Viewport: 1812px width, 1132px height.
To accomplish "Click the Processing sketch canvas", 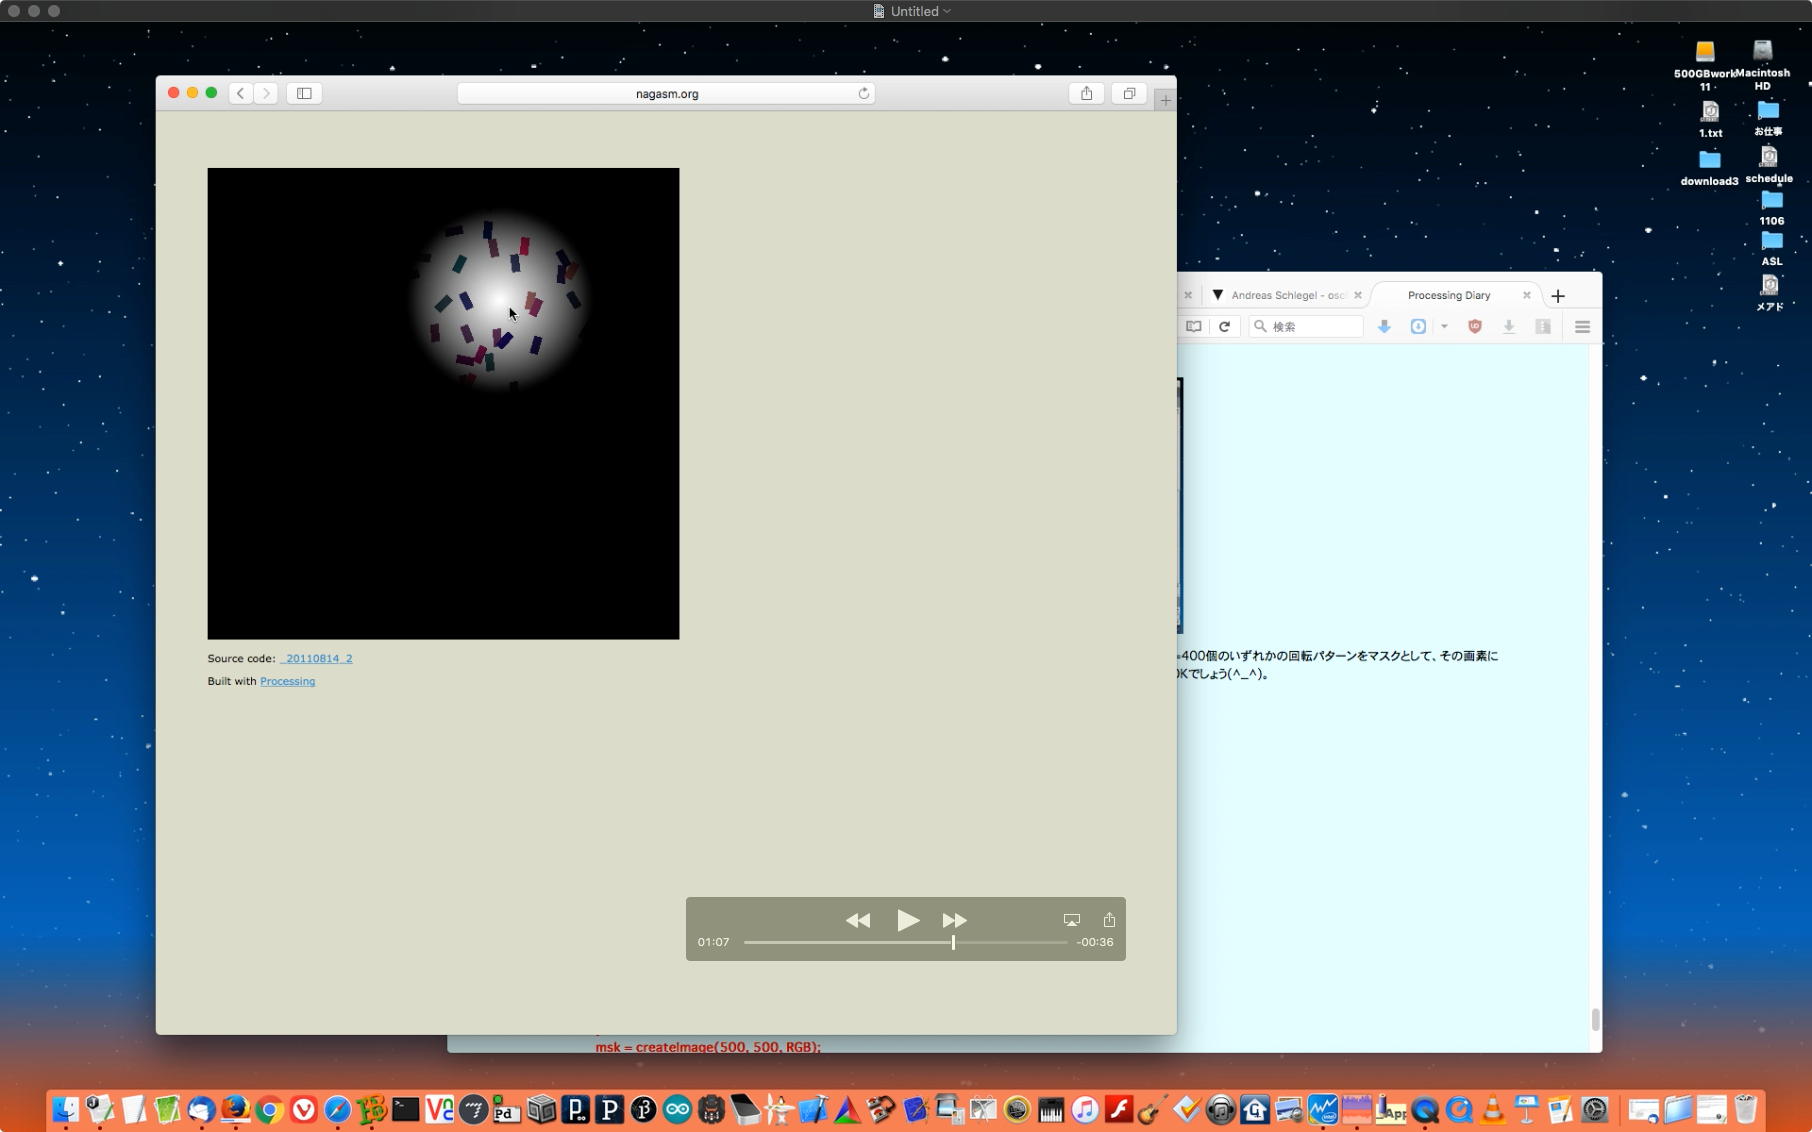I will click(x=443, y=403).
